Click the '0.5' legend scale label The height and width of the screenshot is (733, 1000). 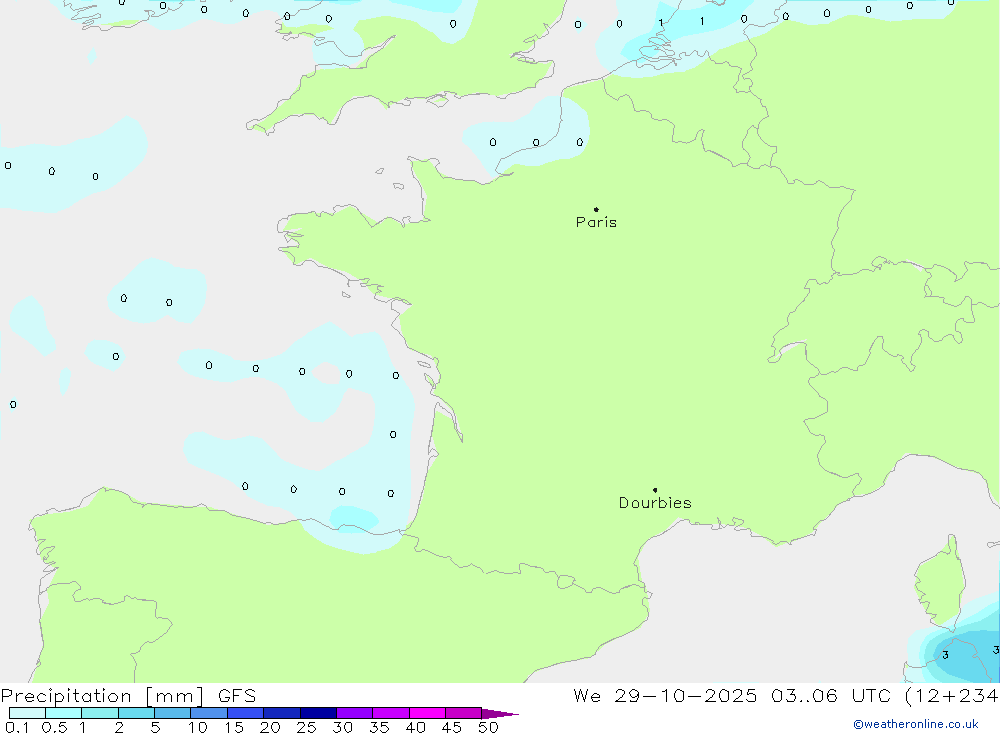54,727
